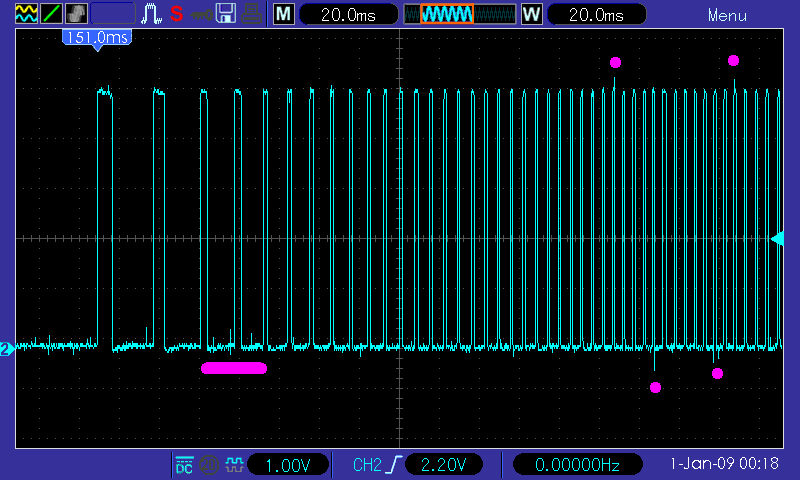
Task: Click the window timebase 20.0ms value
Action: click(596, 14)
